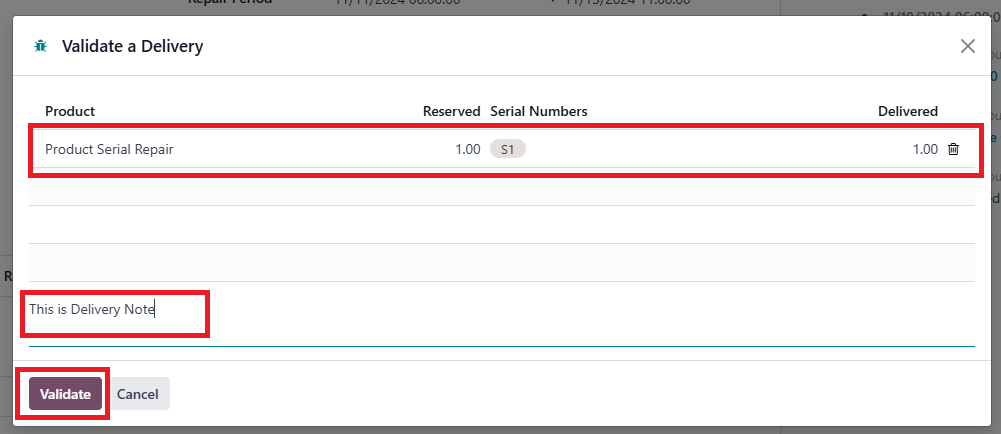Click the Reserved column header
This screenshot has width=1001, height=434.
[451, 111]
